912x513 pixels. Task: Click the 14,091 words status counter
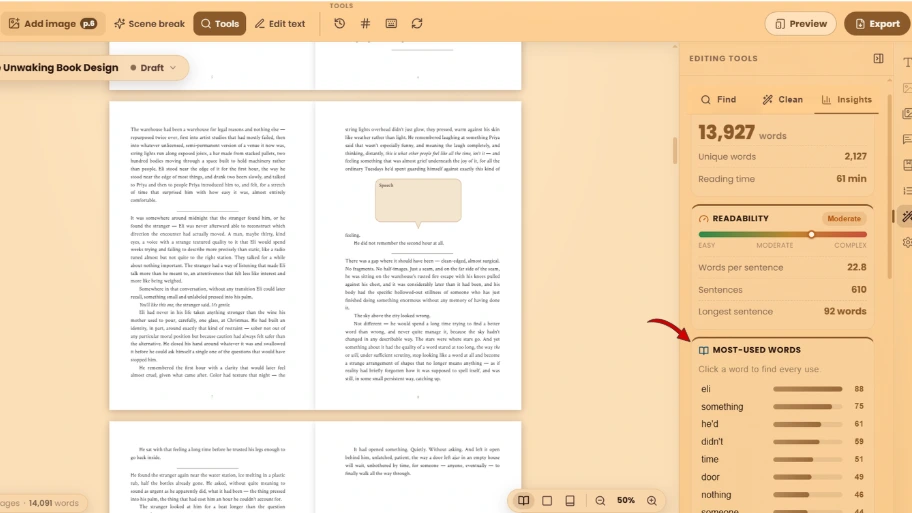pos(54,504)
